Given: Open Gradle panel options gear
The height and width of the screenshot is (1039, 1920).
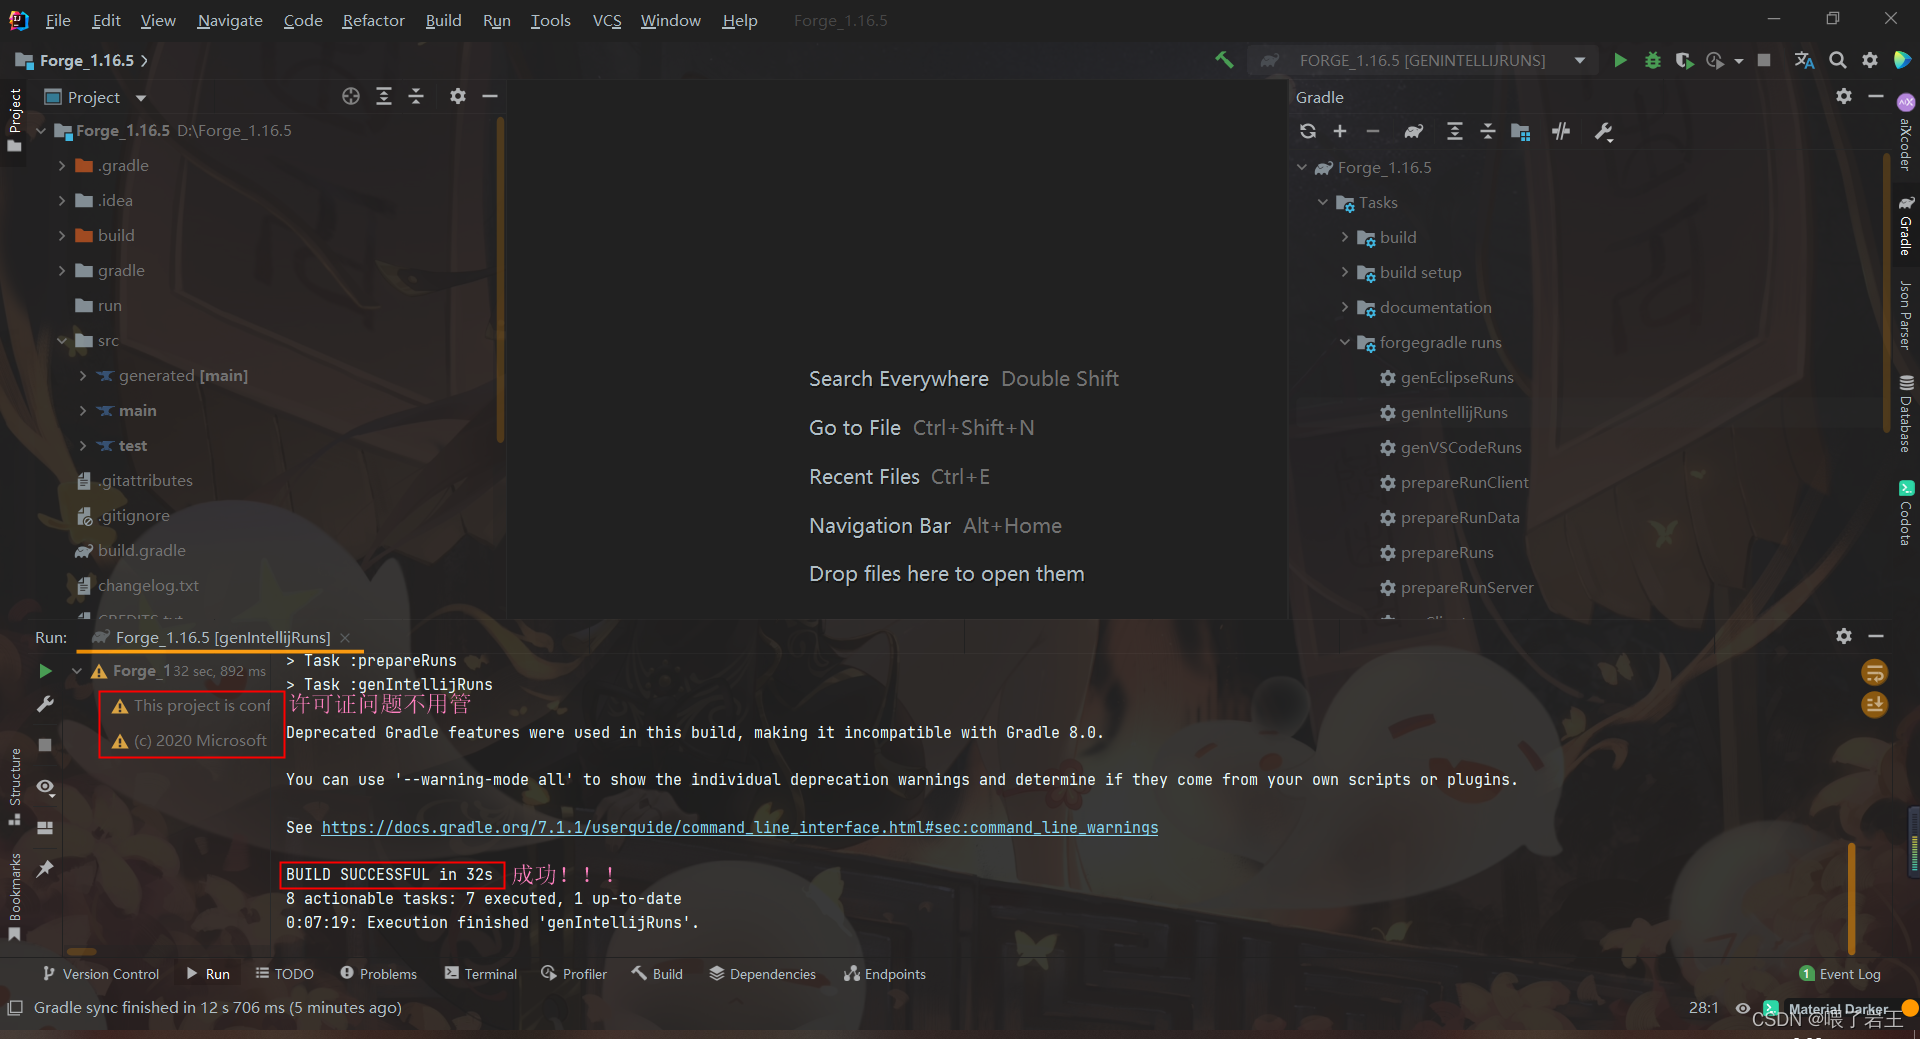Looking at the screenshot, I should pos(1844,96).
